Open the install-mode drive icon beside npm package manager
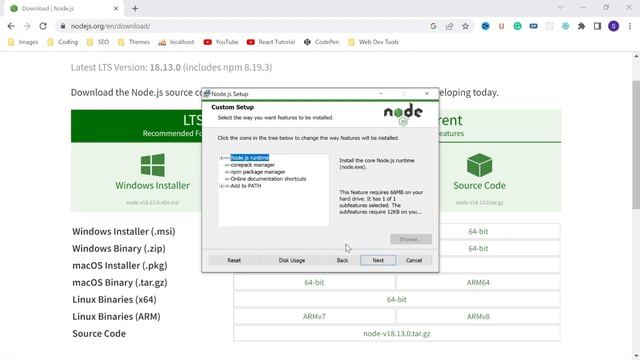The image size is (640, 360). pyautogui.click(x=227, y=172)
